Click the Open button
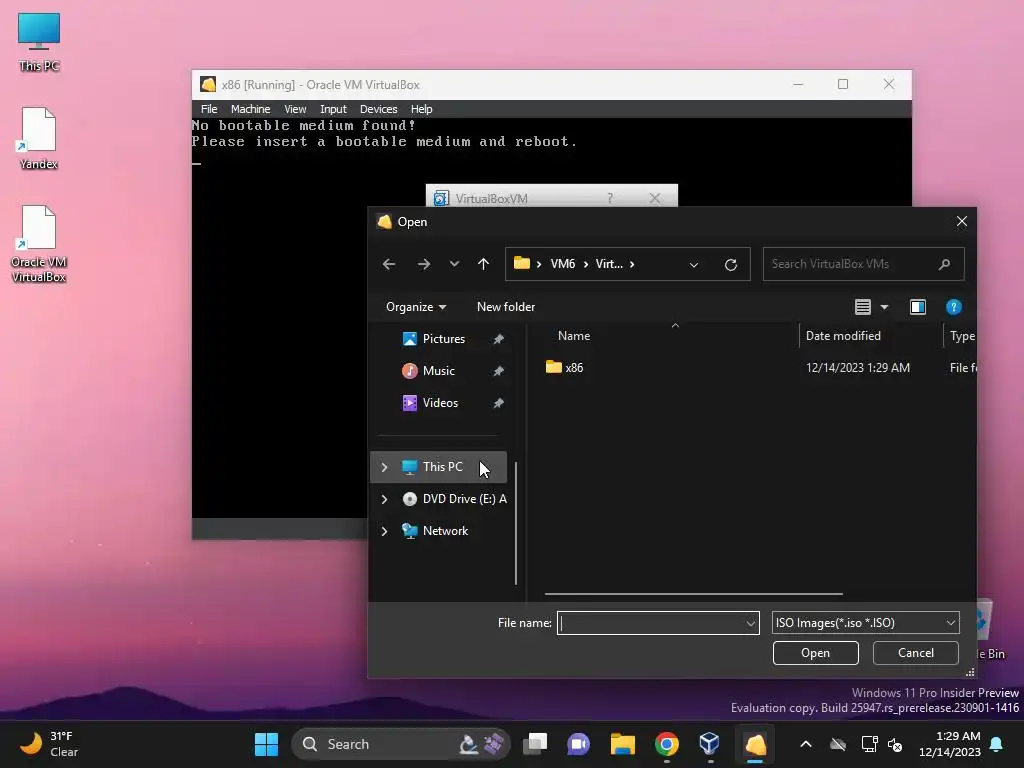The image size is (1024, 768). (x=816, y=653)
